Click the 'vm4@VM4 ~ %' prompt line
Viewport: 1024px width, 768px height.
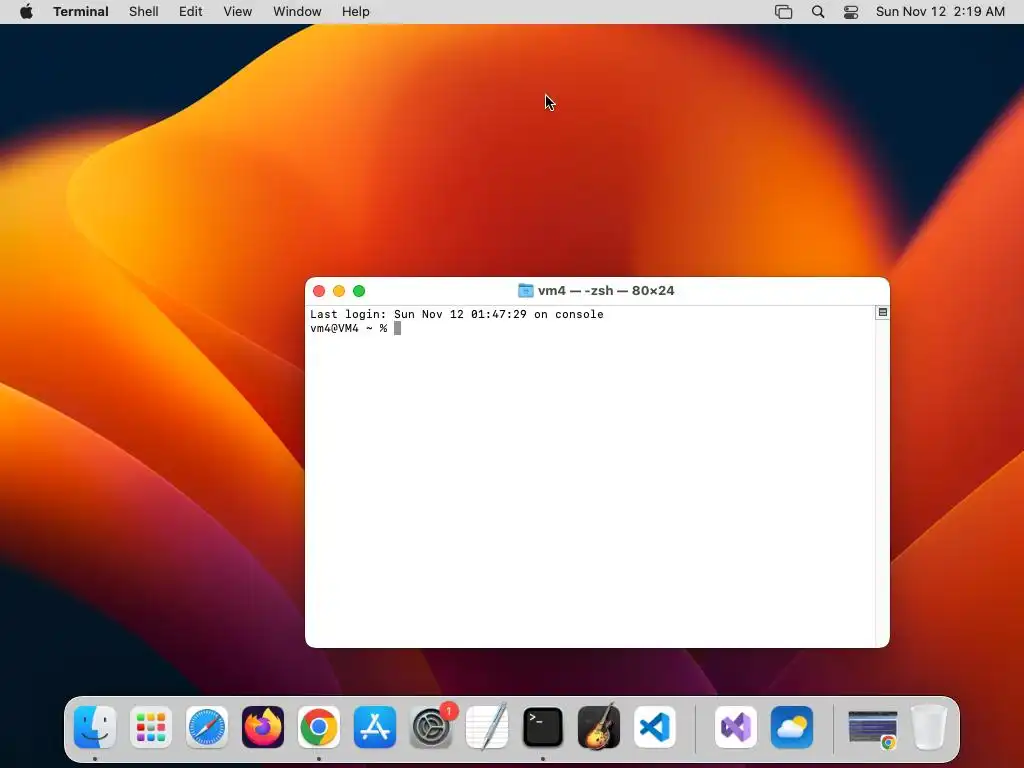pos(349,328)
